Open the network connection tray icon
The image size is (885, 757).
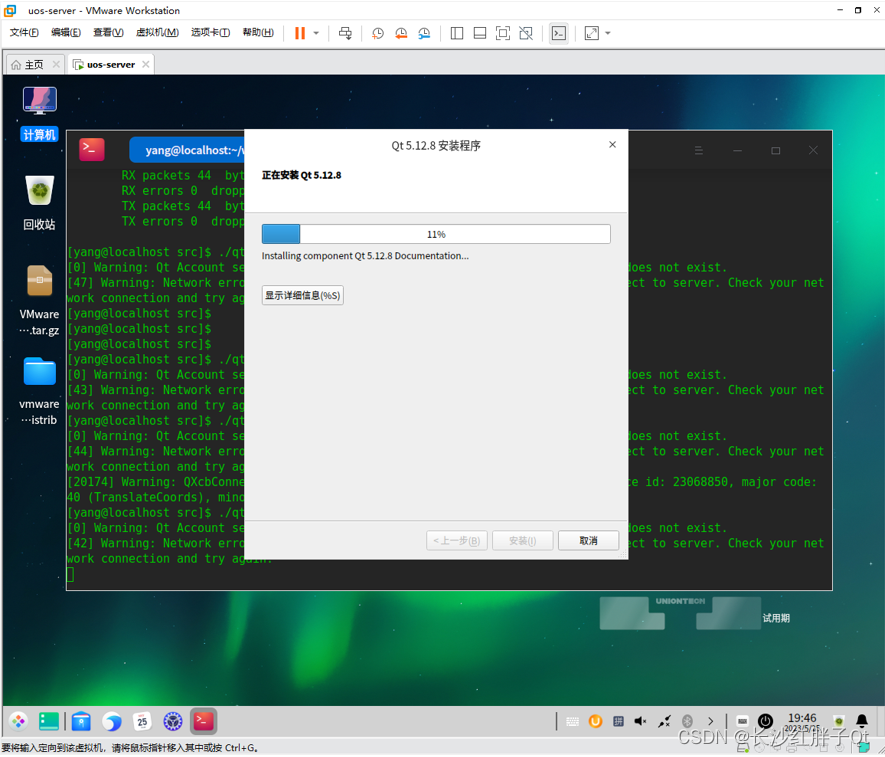664,721
